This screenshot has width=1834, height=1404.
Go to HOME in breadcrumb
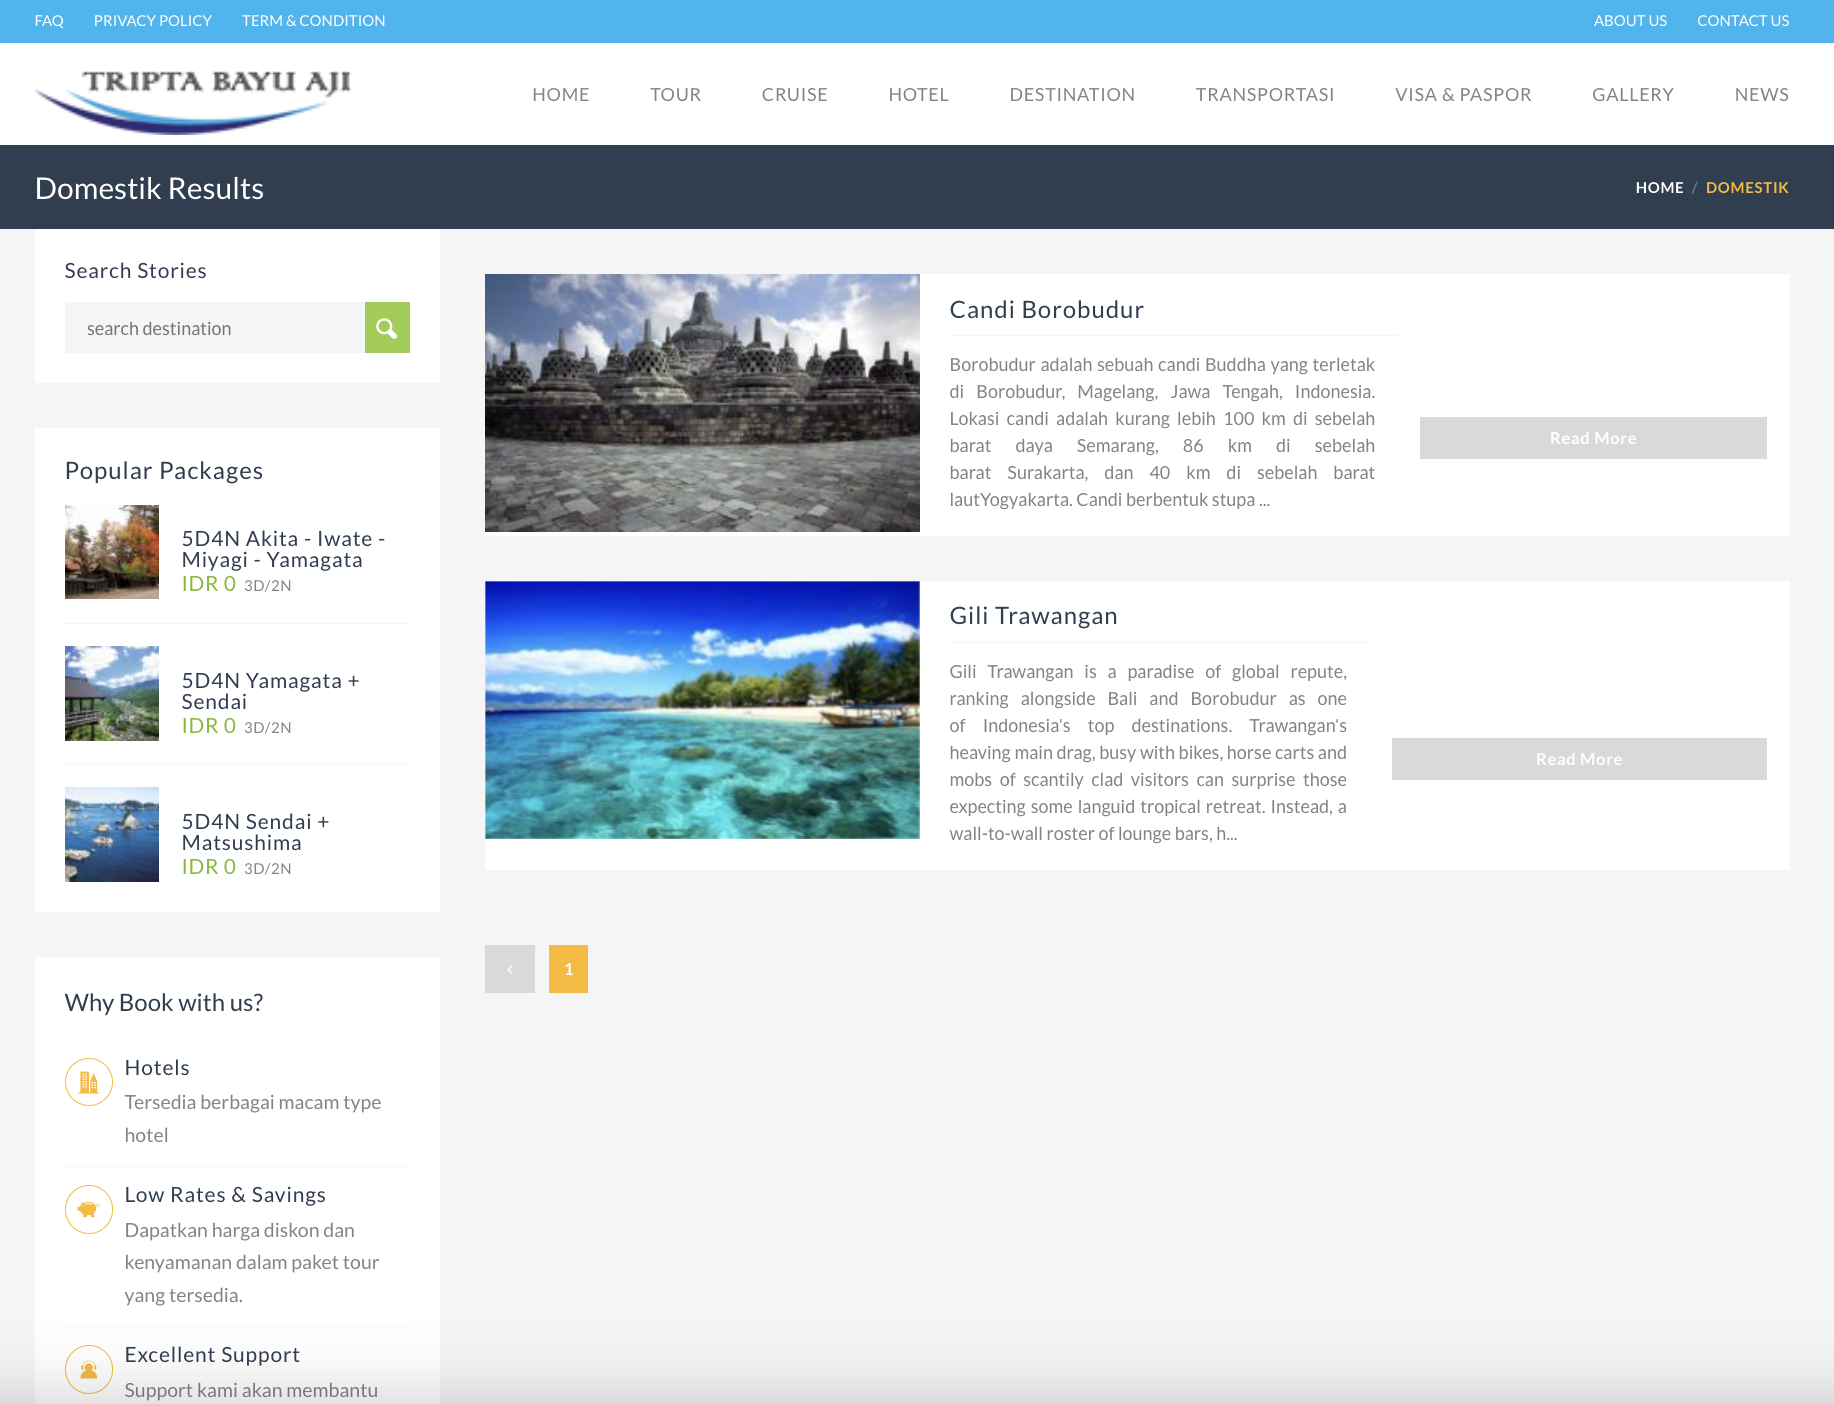1659,188
